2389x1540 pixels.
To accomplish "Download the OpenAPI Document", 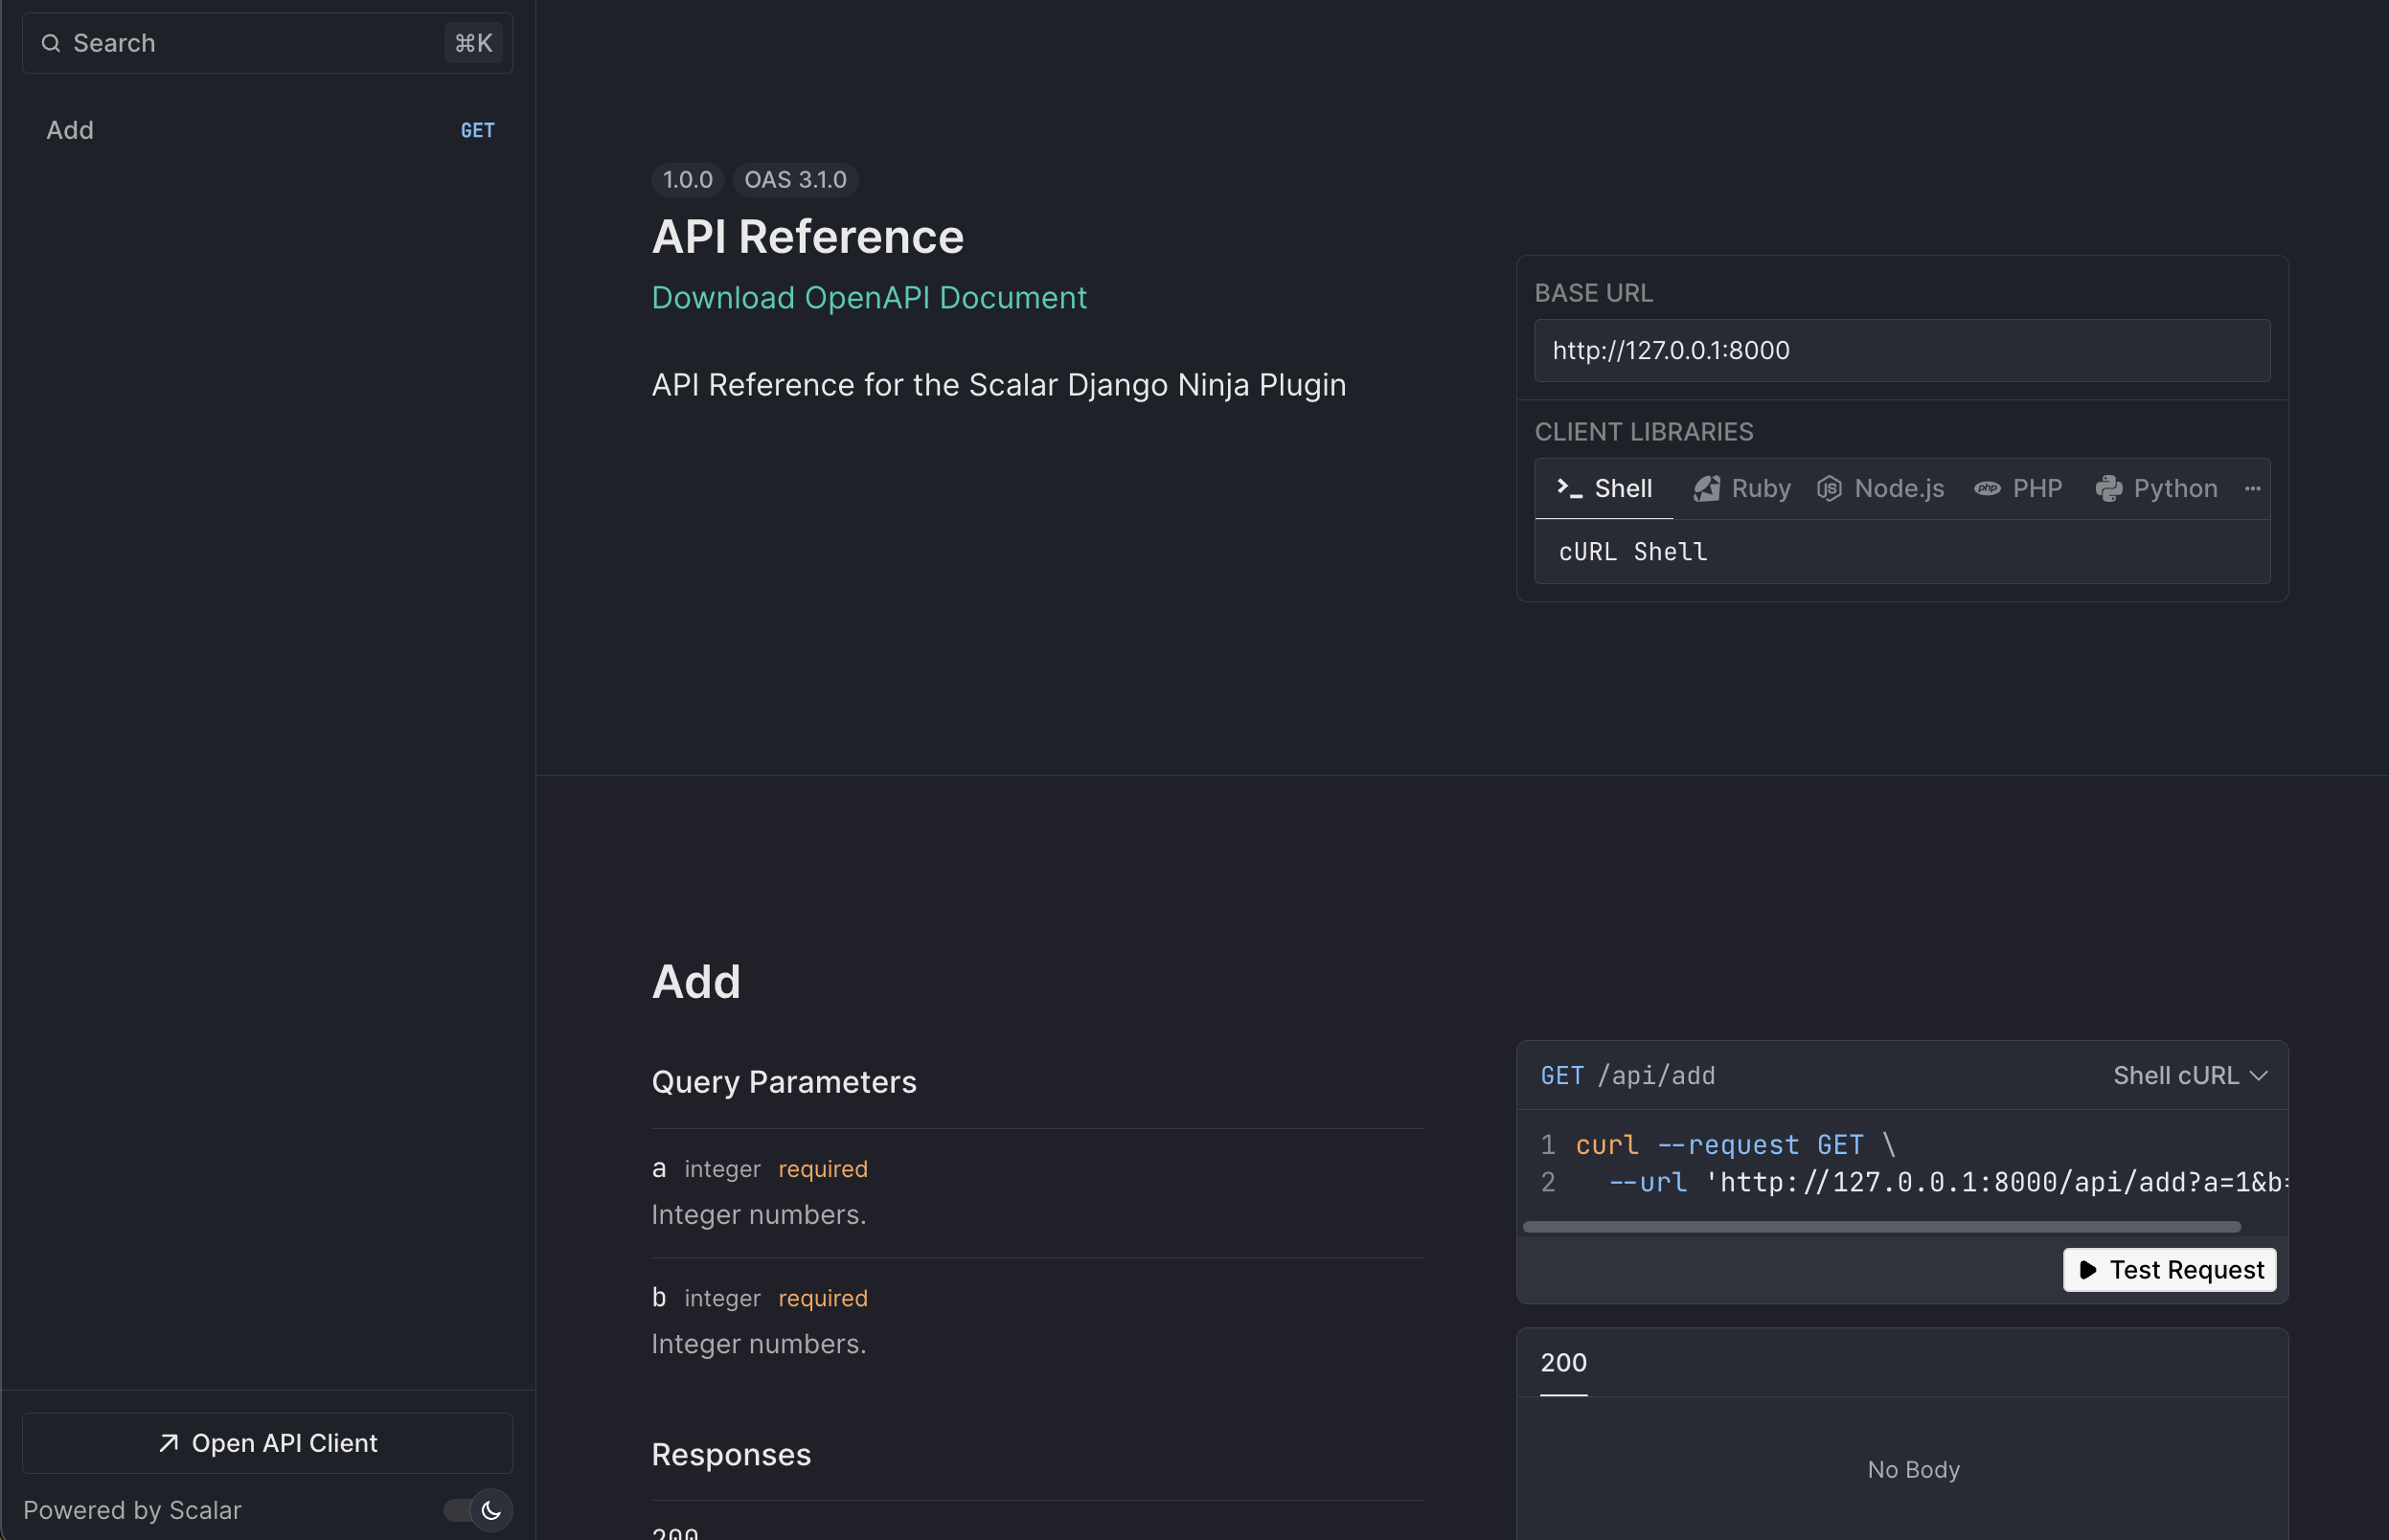I will tap(868, 297).
